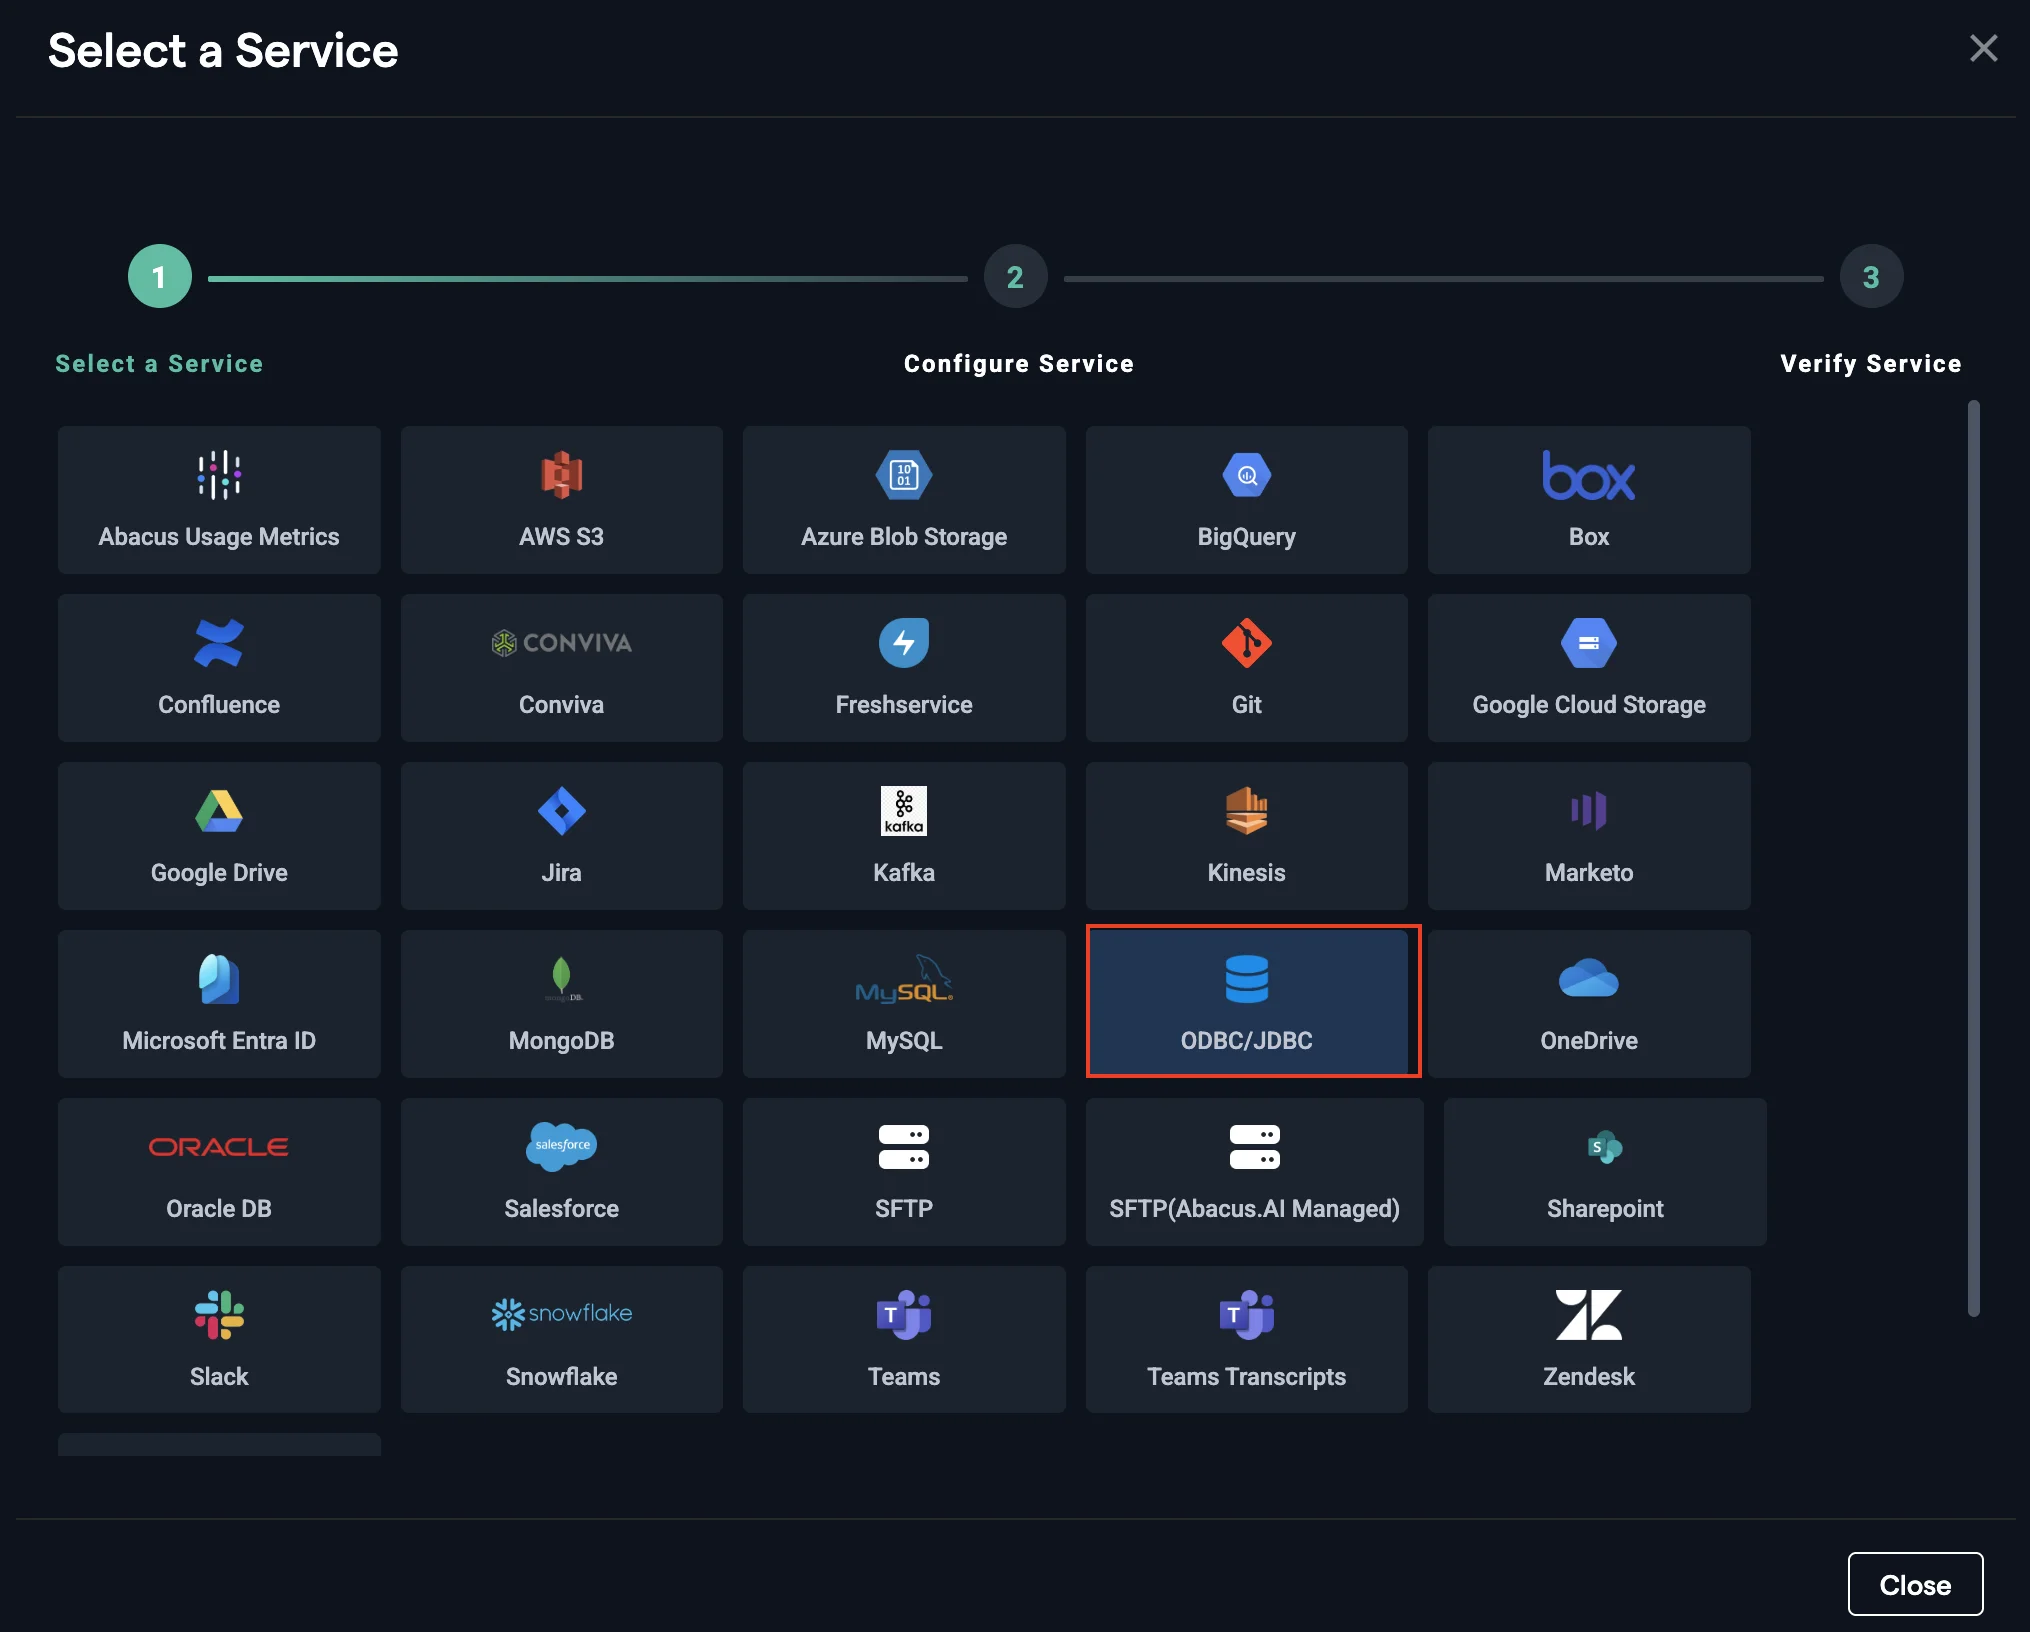2030x1632 pixels.
Task: Select the Google Drive service
Action: point(218,836)
